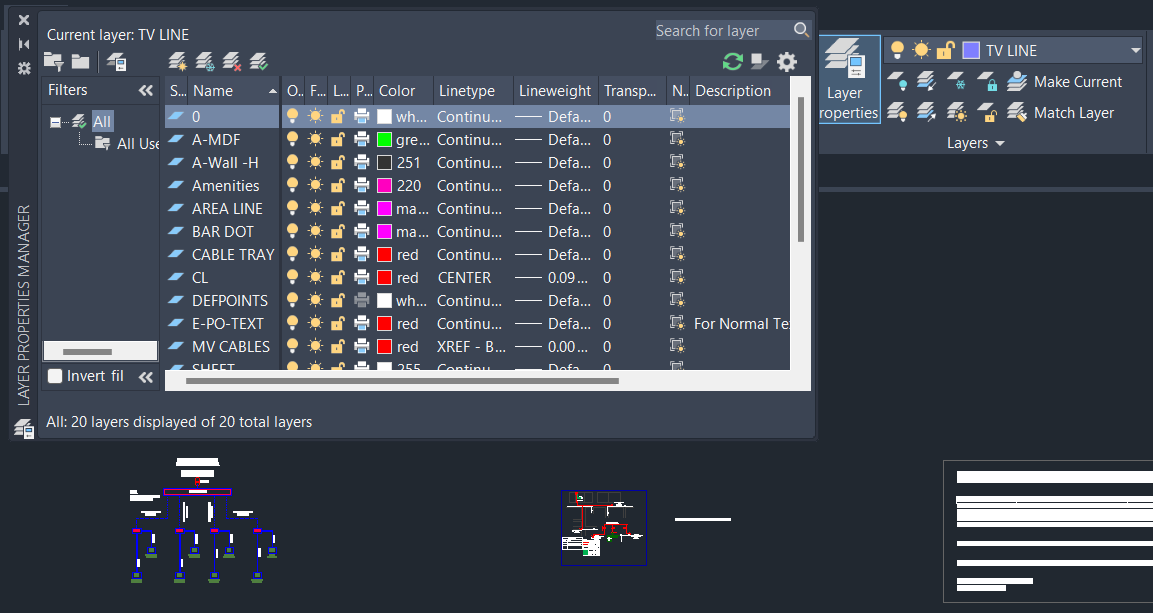Open the Layer States Manager

[x=116, y=62]
